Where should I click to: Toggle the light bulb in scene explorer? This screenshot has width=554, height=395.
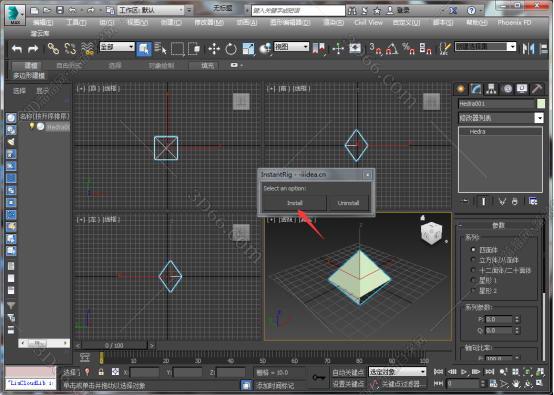coord(32,126)
